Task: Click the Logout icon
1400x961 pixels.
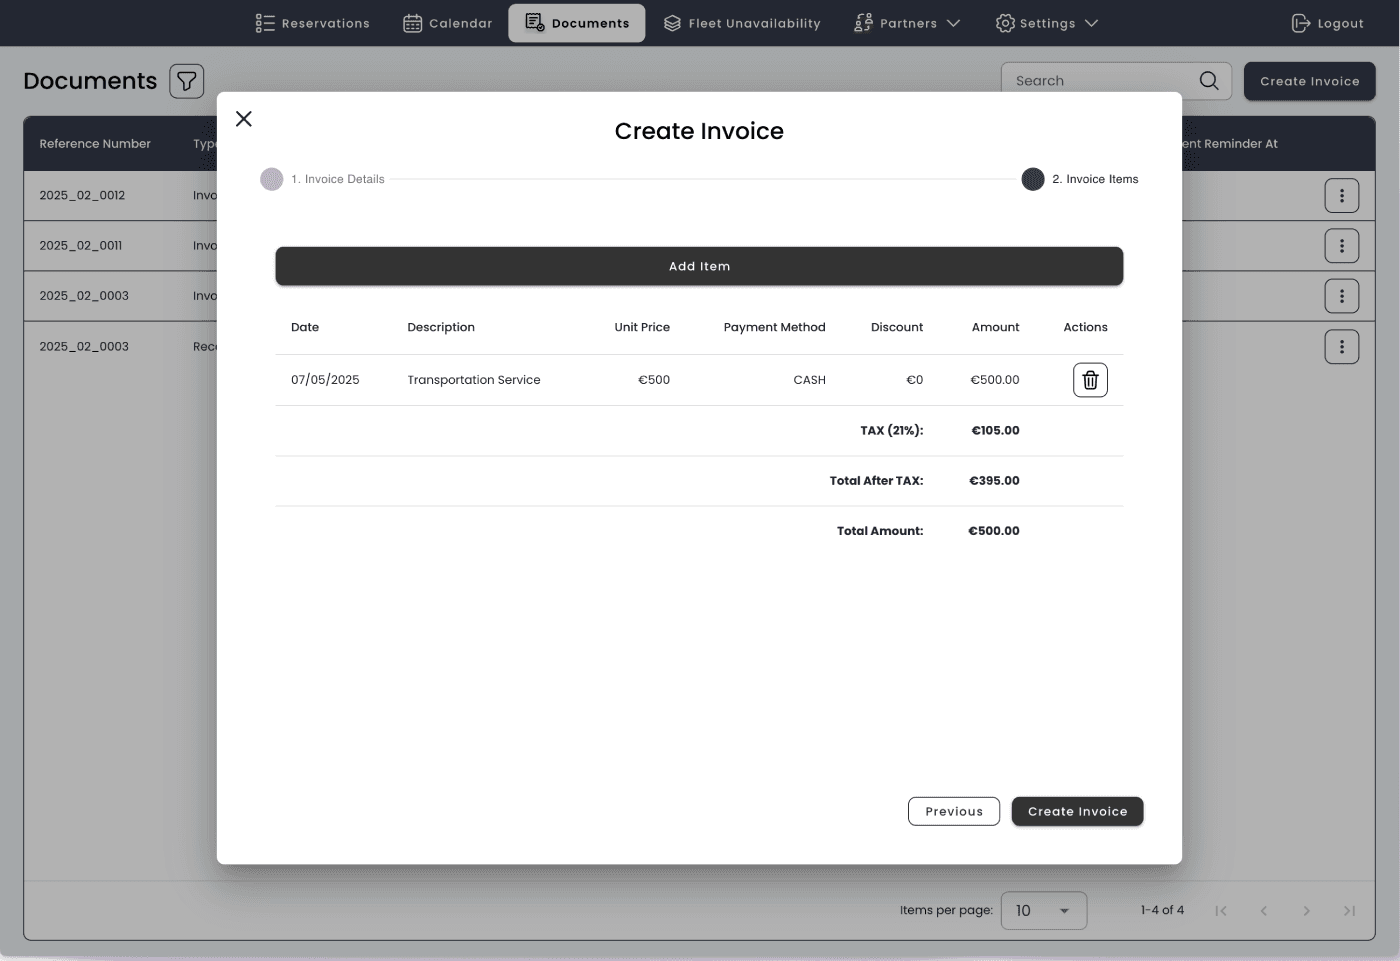Action: coord(1300,23)
